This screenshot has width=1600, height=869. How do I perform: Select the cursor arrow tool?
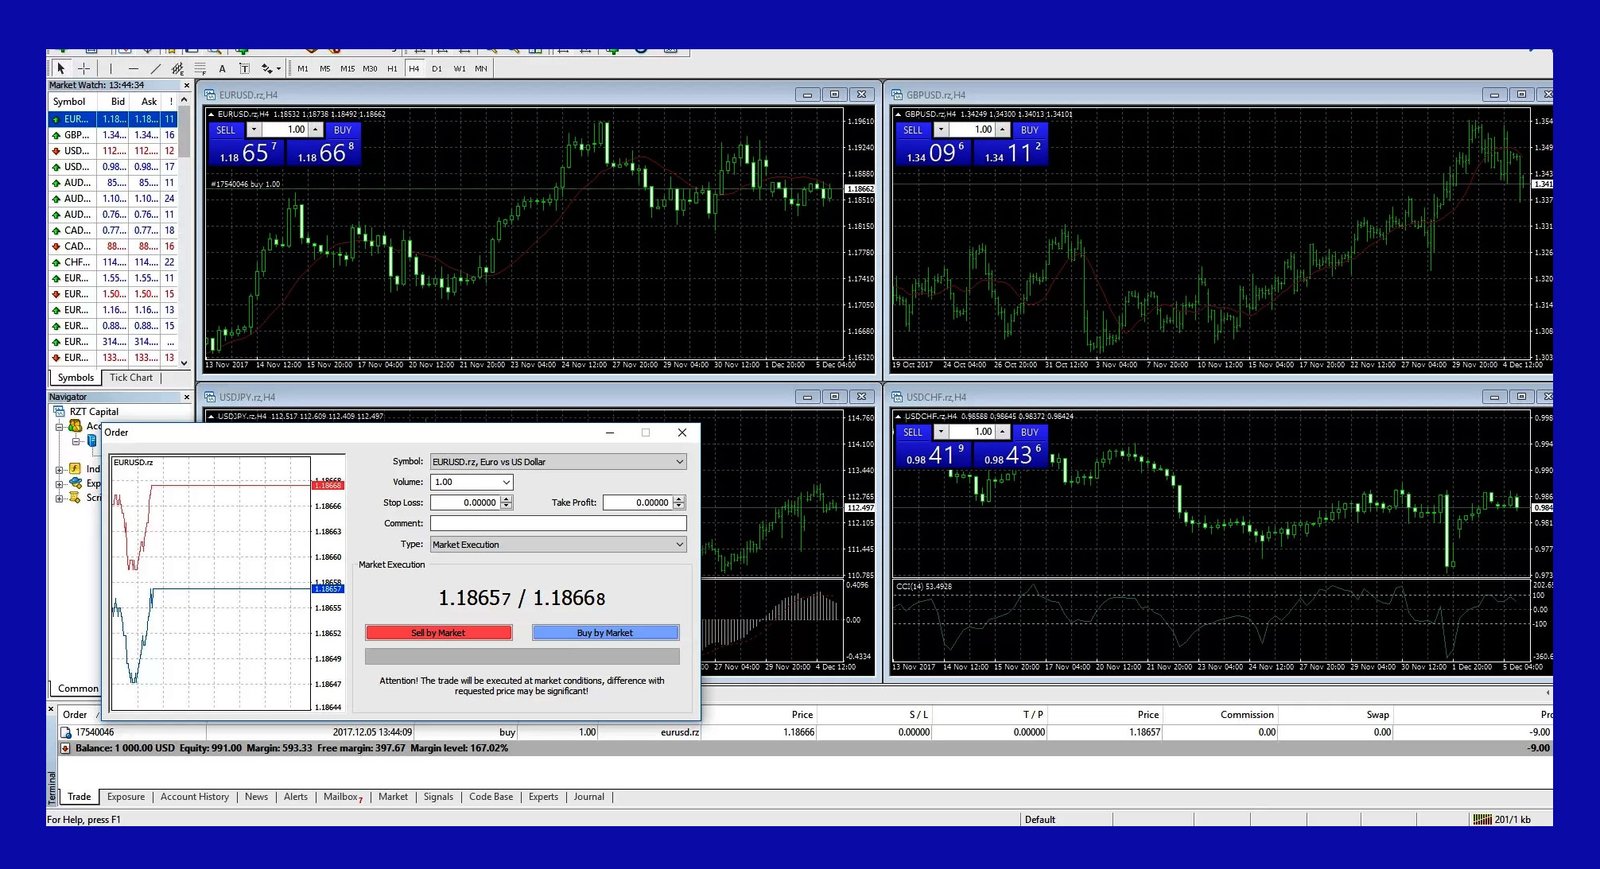[61, 68]
